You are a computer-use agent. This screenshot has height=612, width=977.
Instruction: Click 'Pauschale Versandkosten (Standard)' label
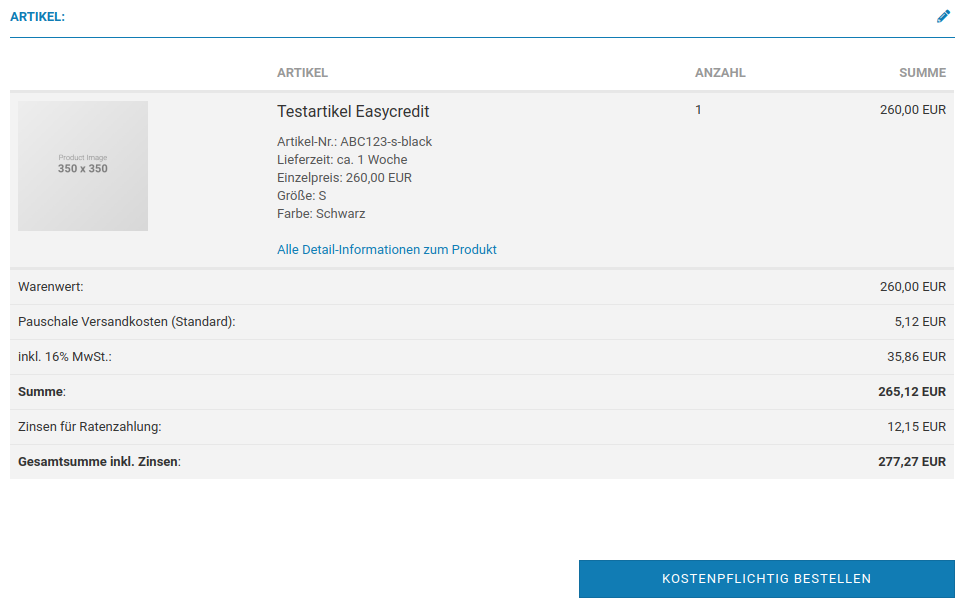coord(126,322)
